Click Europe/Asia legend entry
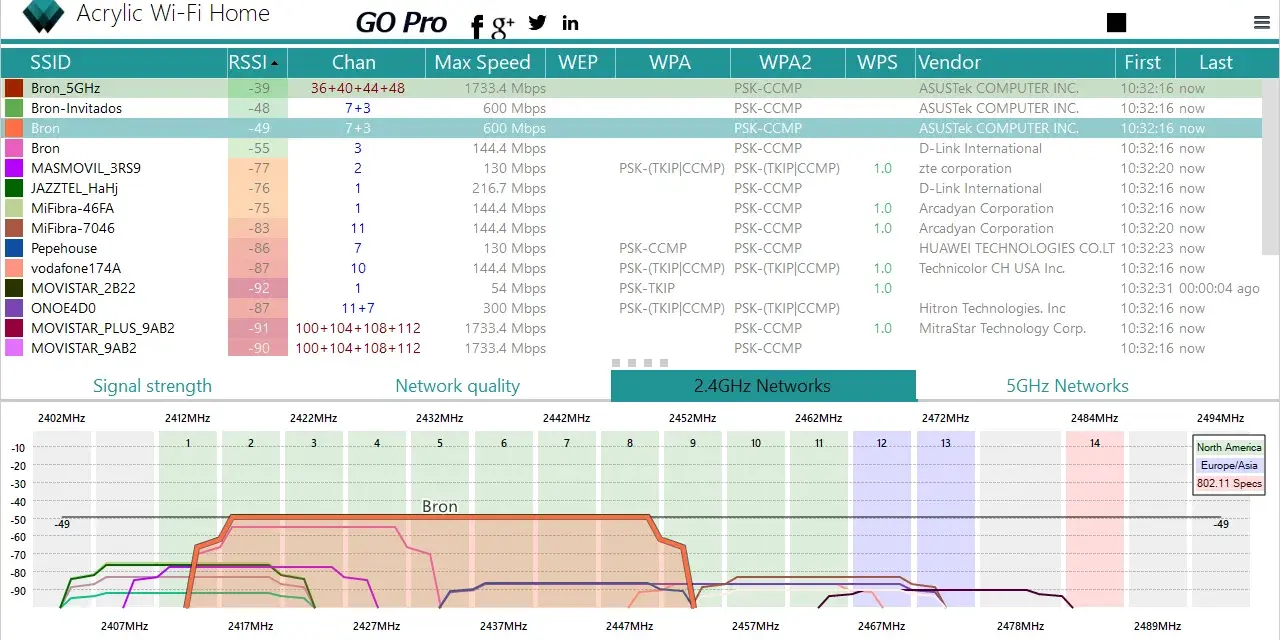This screenshot has width=1280, height=640. pyautogui.click(x=1229, y=465)
